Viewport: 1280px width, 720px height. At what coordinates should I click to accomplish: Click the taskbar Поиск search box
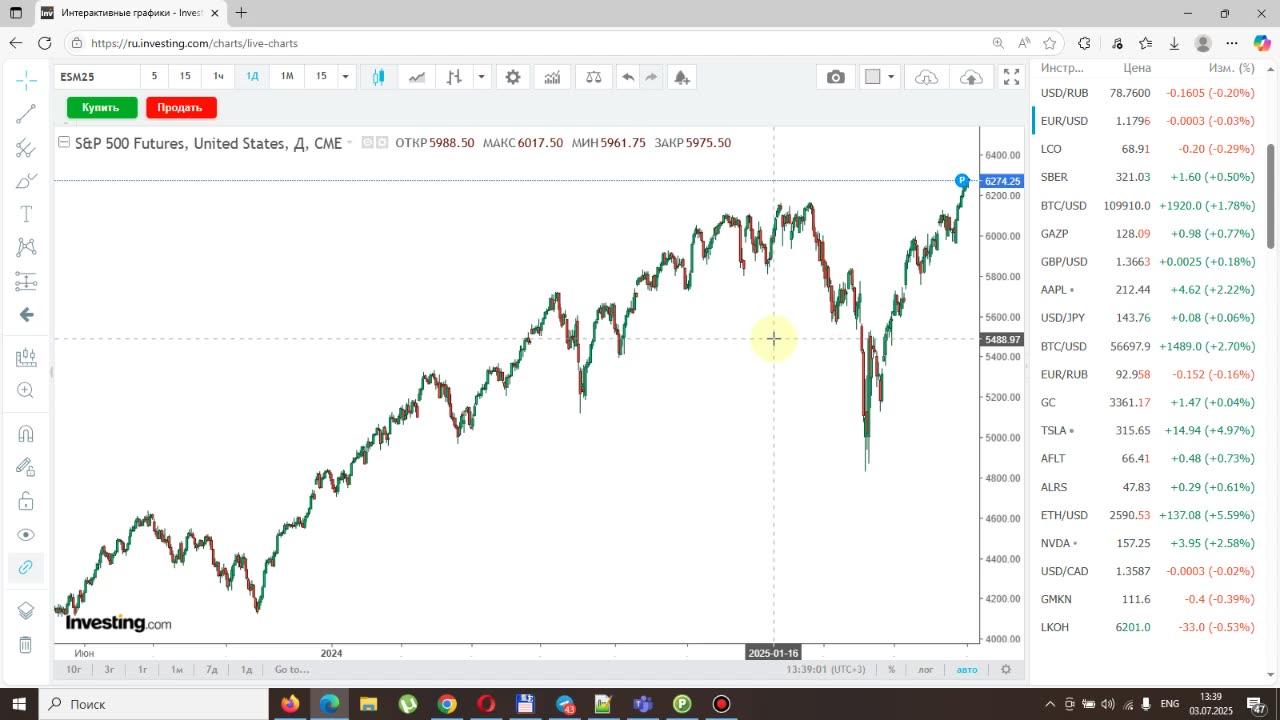[x=155, y=704]
